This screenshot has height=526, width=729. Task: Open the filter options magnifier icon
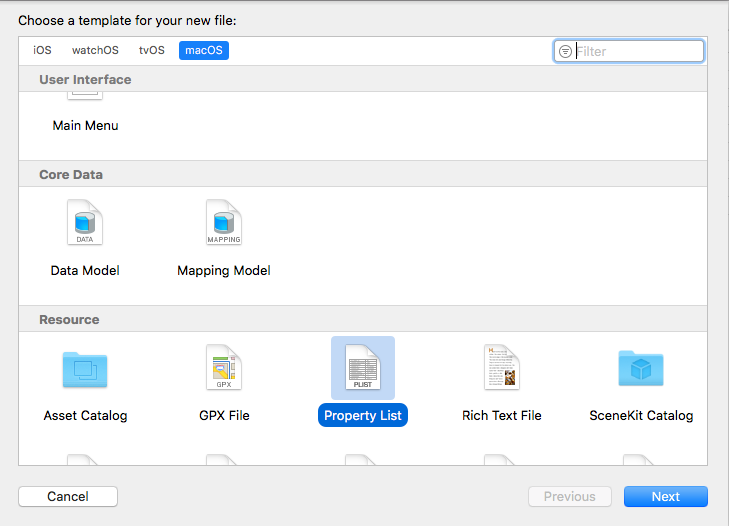pos(566,51)
